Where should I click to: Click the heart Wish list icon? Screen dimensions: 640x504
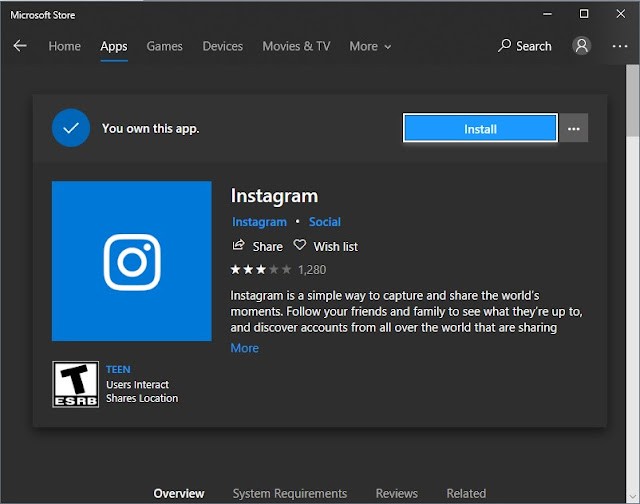click(300, 245)
